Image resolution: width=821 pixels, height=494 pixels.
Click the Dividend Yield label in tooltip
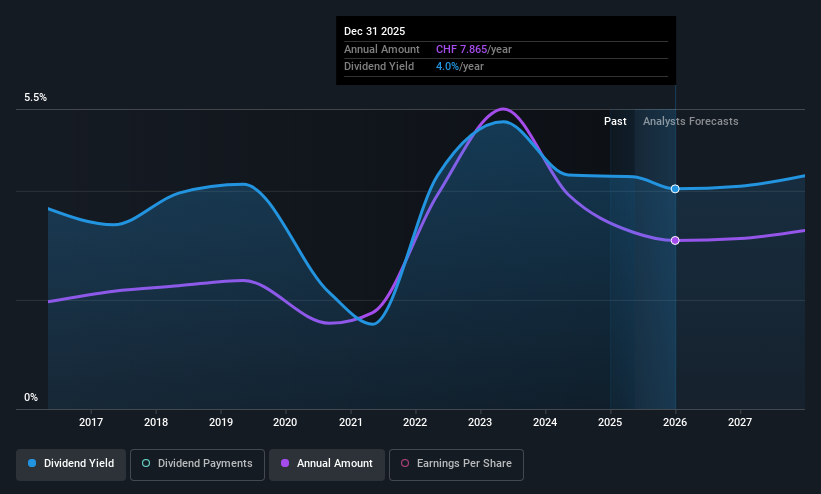379,67
